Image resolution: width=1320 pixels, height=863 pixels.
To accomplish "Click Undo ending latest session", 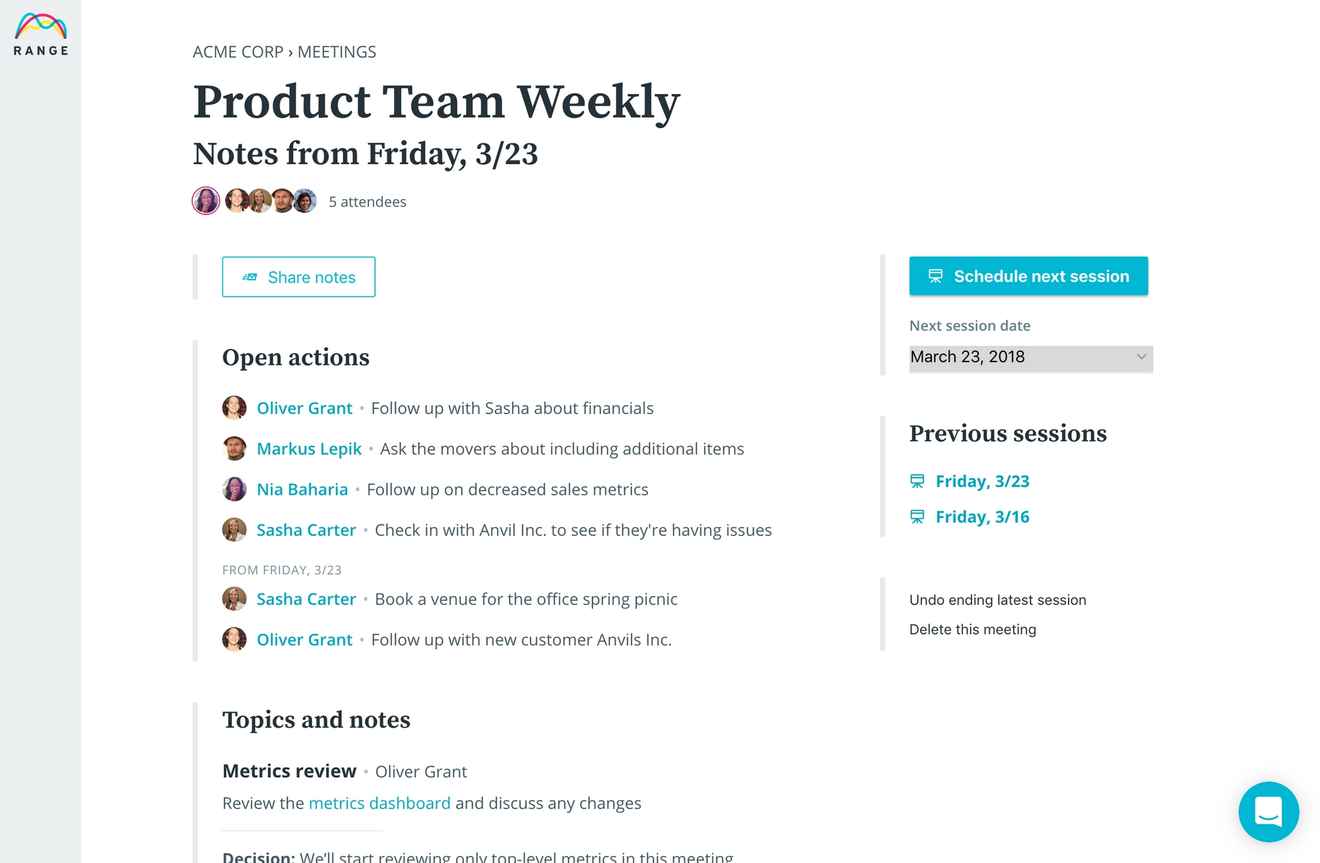I will 997,600.
